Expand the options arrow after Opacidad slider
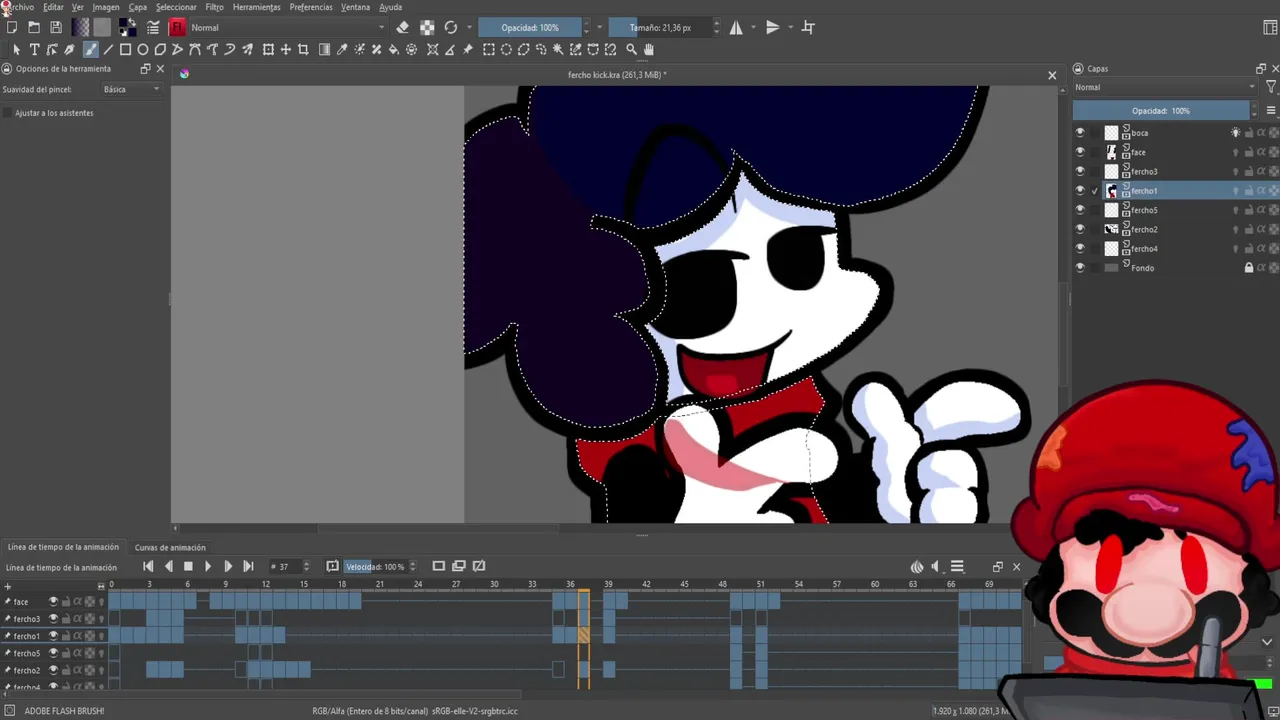Viewport: 1280px width, 720px height. [599, 27]
